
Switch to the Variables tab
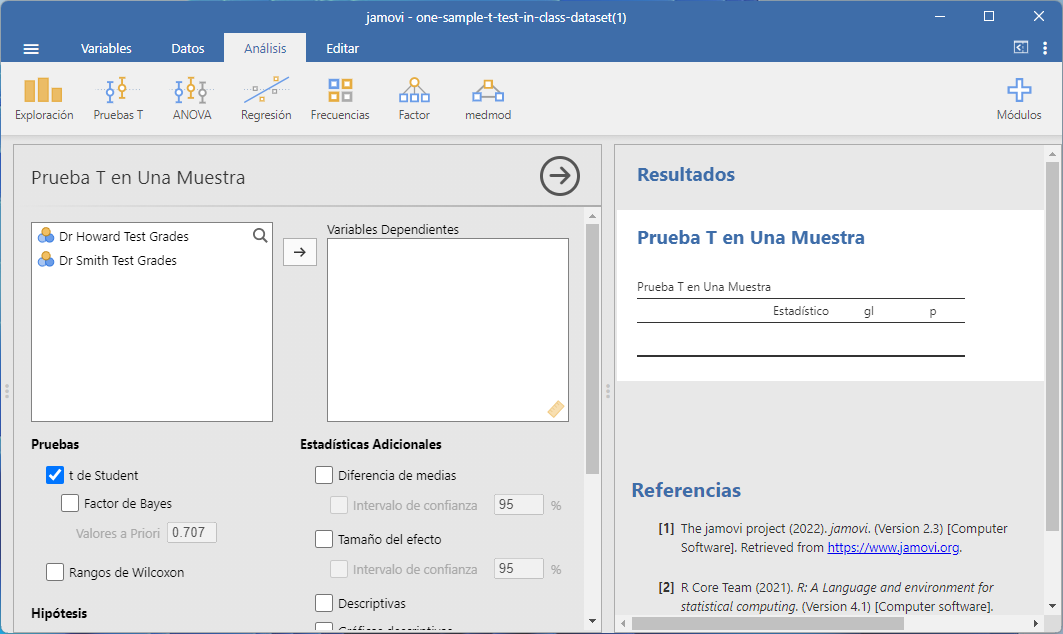[x=106, y=48]
